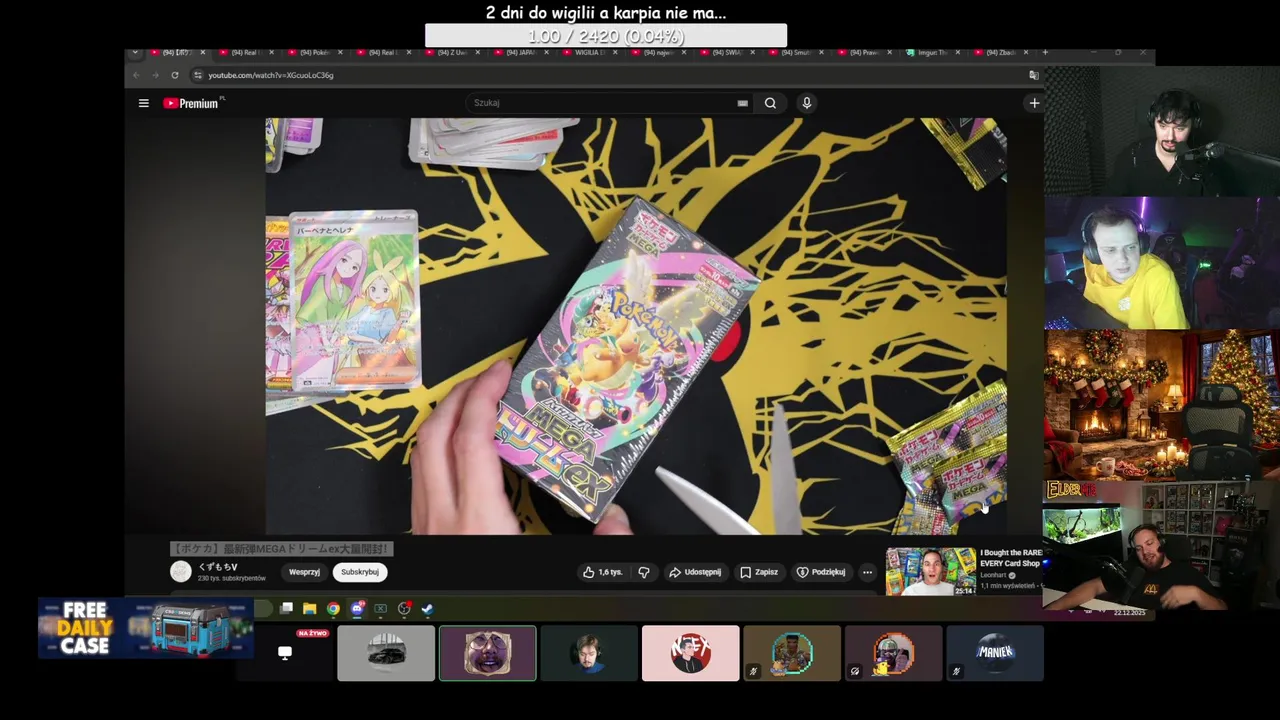The width and height of the screenshot is (1280, 720).
Task: Open Discord from the taskbar
Action: (x=357, y=608)
